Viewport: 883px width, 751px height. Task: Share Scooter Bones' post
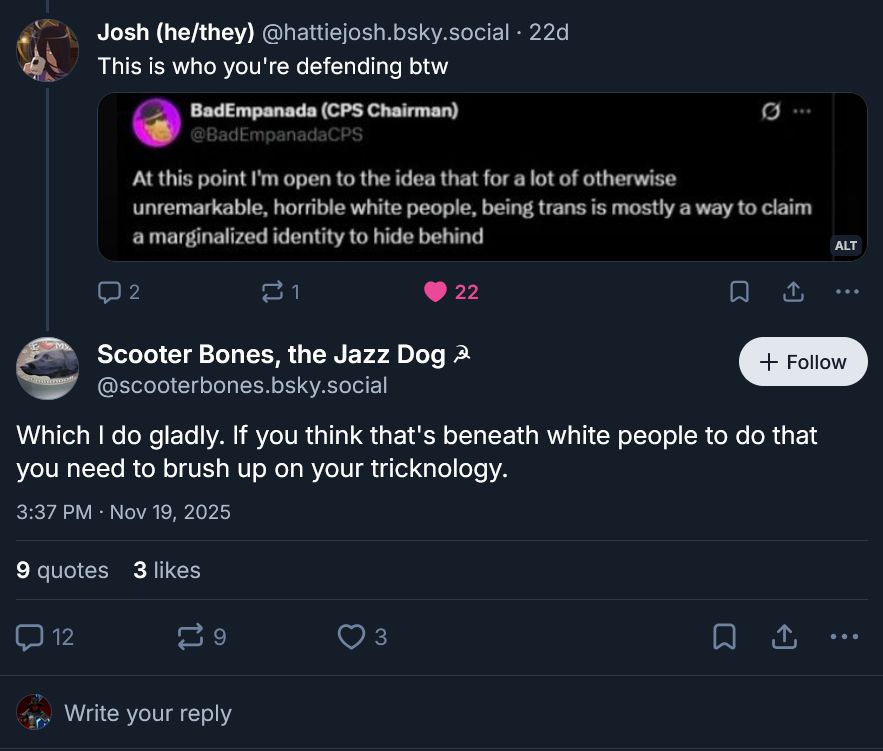(784, 636)
